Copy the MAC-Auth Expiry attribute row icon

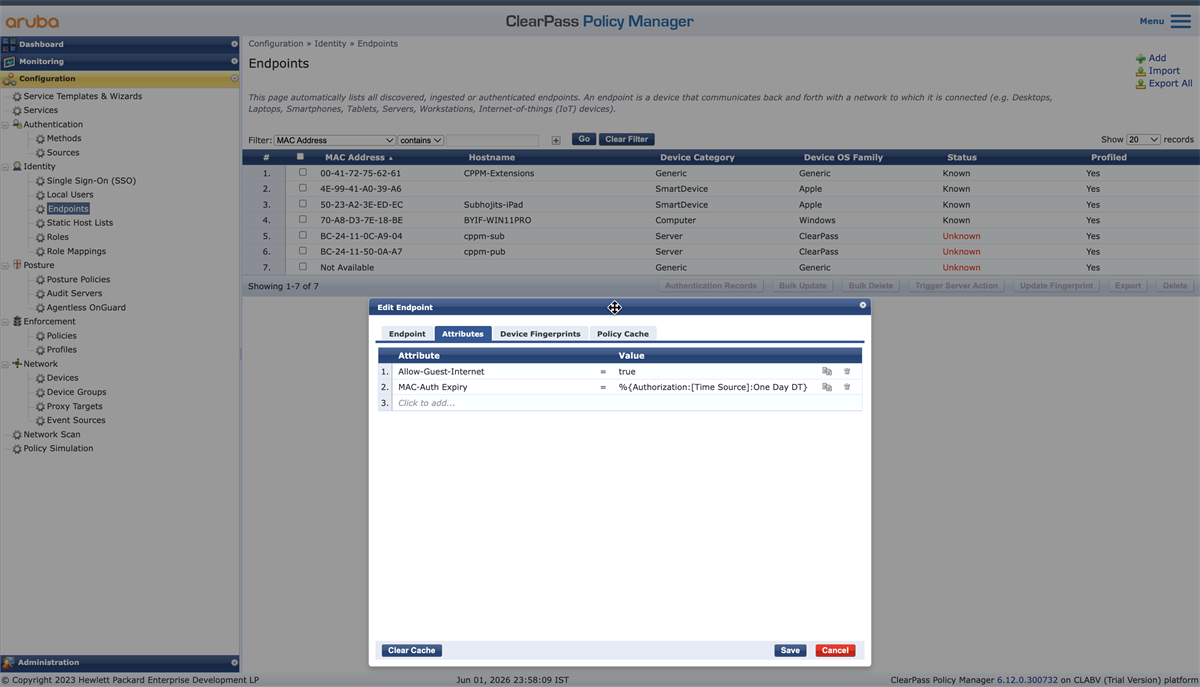(x=827, y=387)
